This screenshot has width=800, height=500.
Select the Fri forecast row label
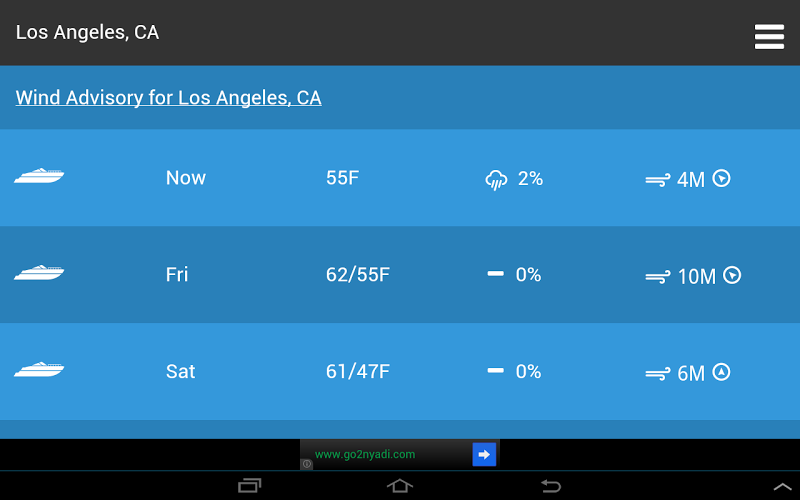click(177, 275)
